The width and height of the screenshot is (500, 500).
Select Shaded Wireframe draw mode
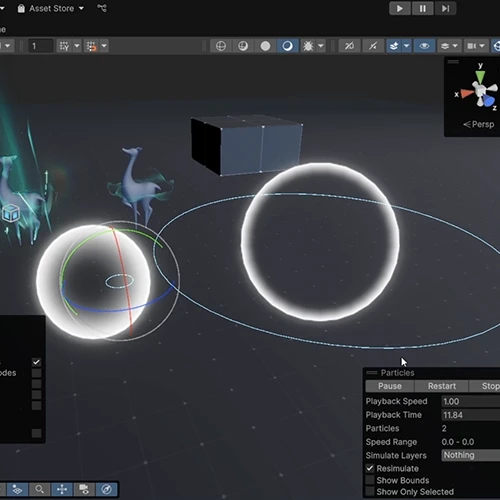[243, 46]
